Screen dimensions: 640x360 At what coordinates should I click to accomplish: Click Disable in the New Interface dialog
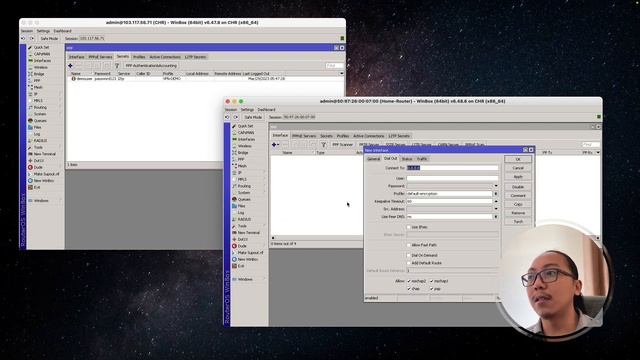point(518,187)
